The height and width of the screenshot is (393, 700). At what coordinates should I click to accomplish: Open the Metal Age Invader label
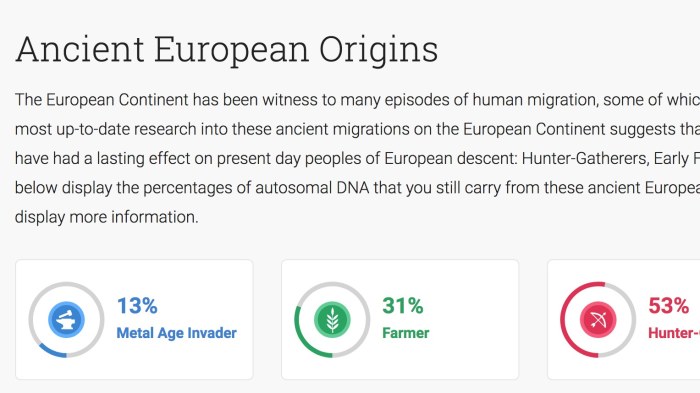(176, 333)
